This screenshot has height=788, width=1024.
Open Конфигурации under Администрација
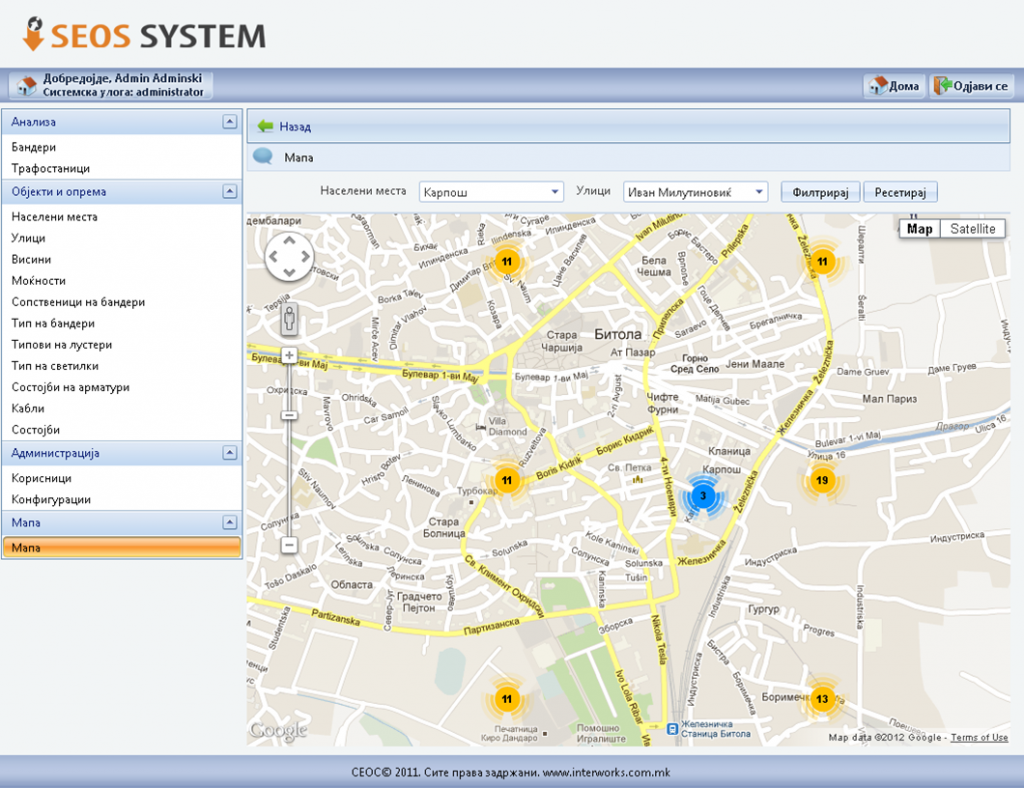[x=51, y=499]
